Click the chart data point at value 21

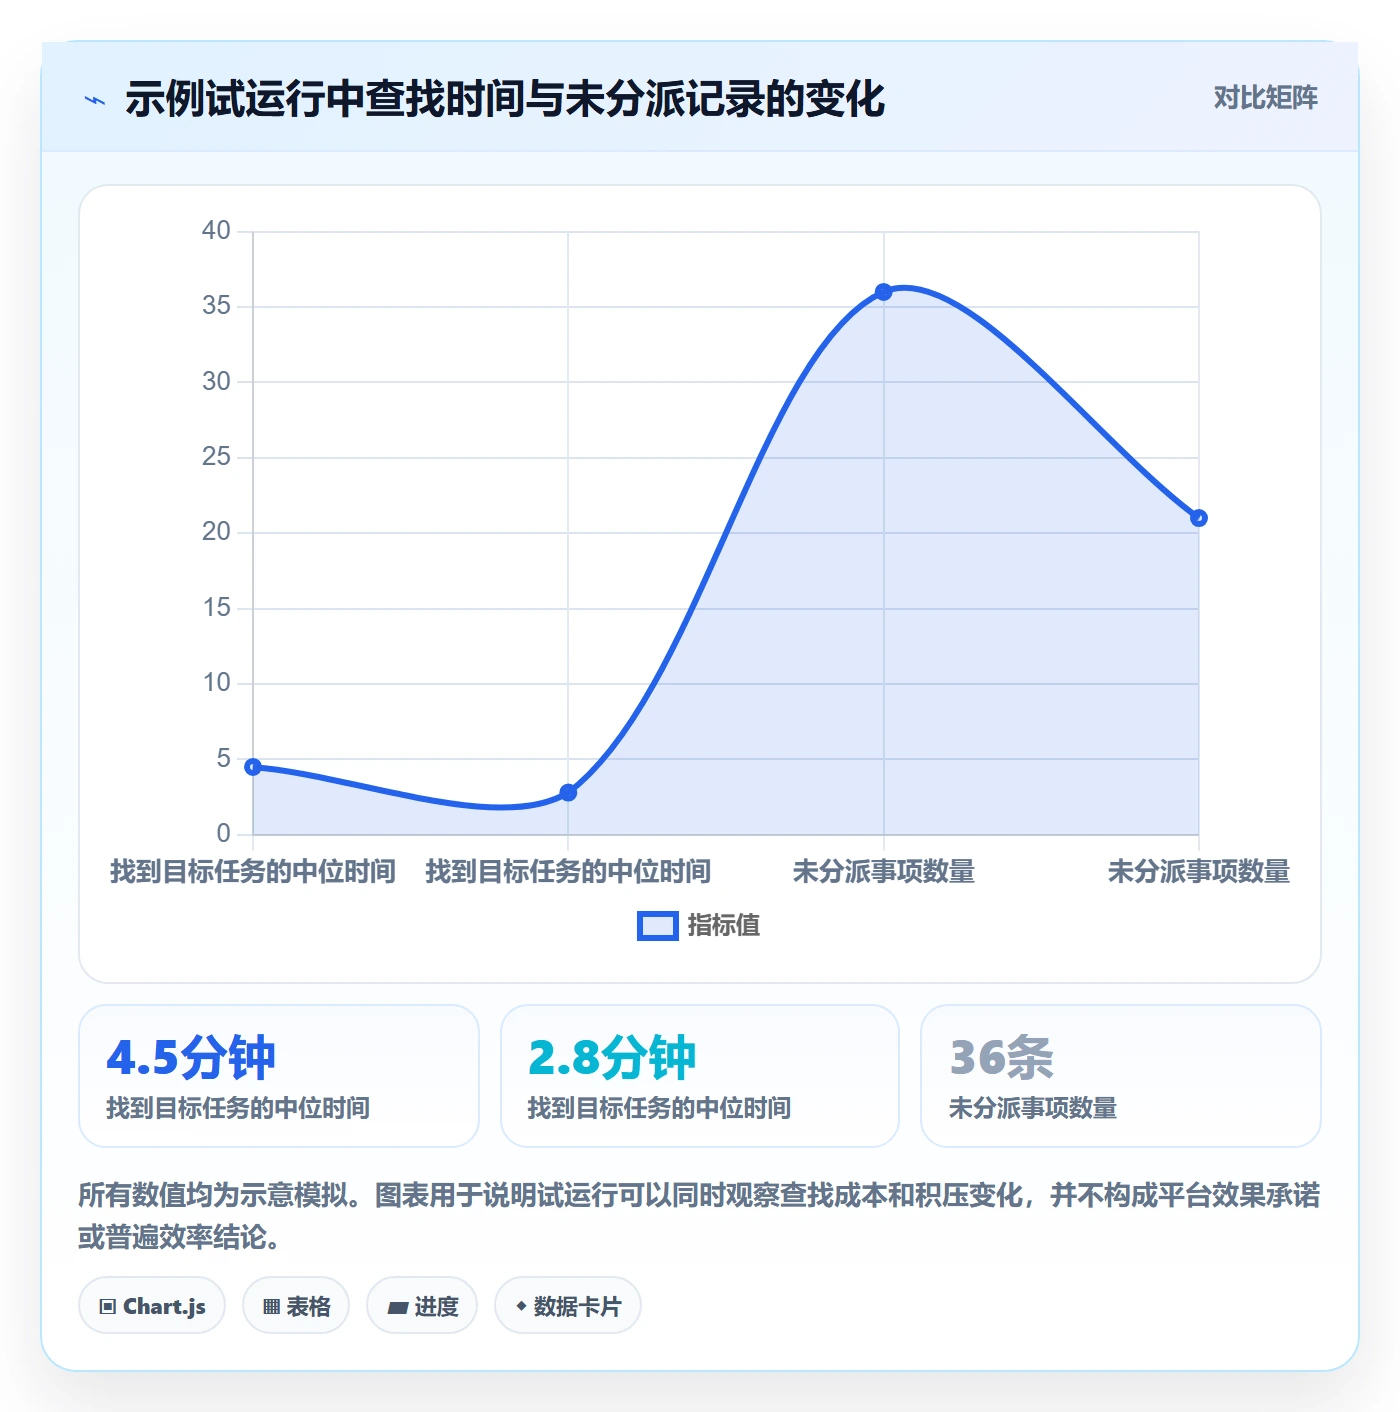(x=1199, y=518)
